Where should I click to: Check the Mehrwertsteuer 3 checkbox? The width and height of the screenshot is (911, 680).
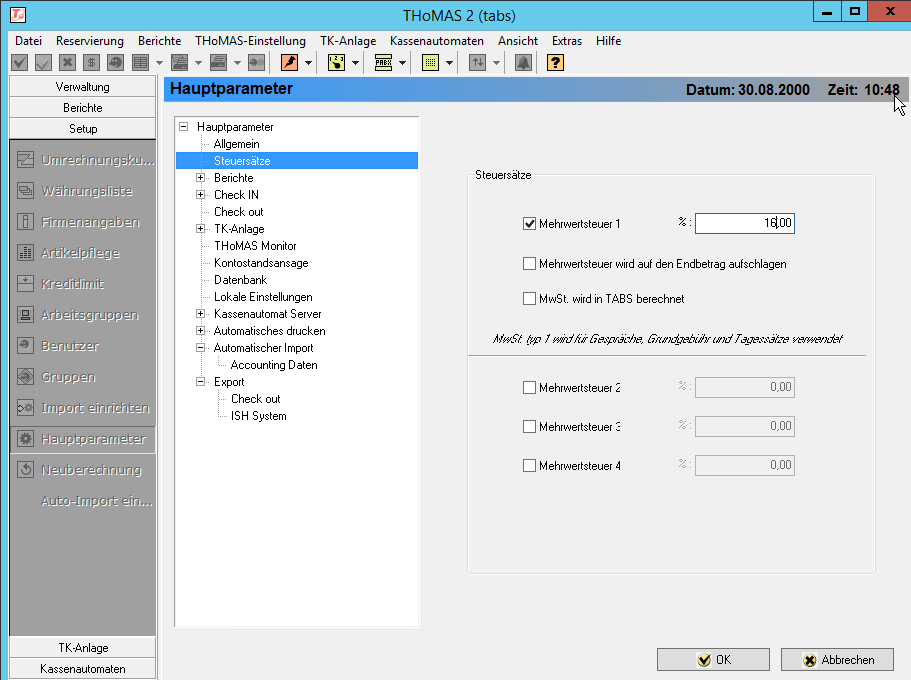pyautogui.click(x=529, y=427)
